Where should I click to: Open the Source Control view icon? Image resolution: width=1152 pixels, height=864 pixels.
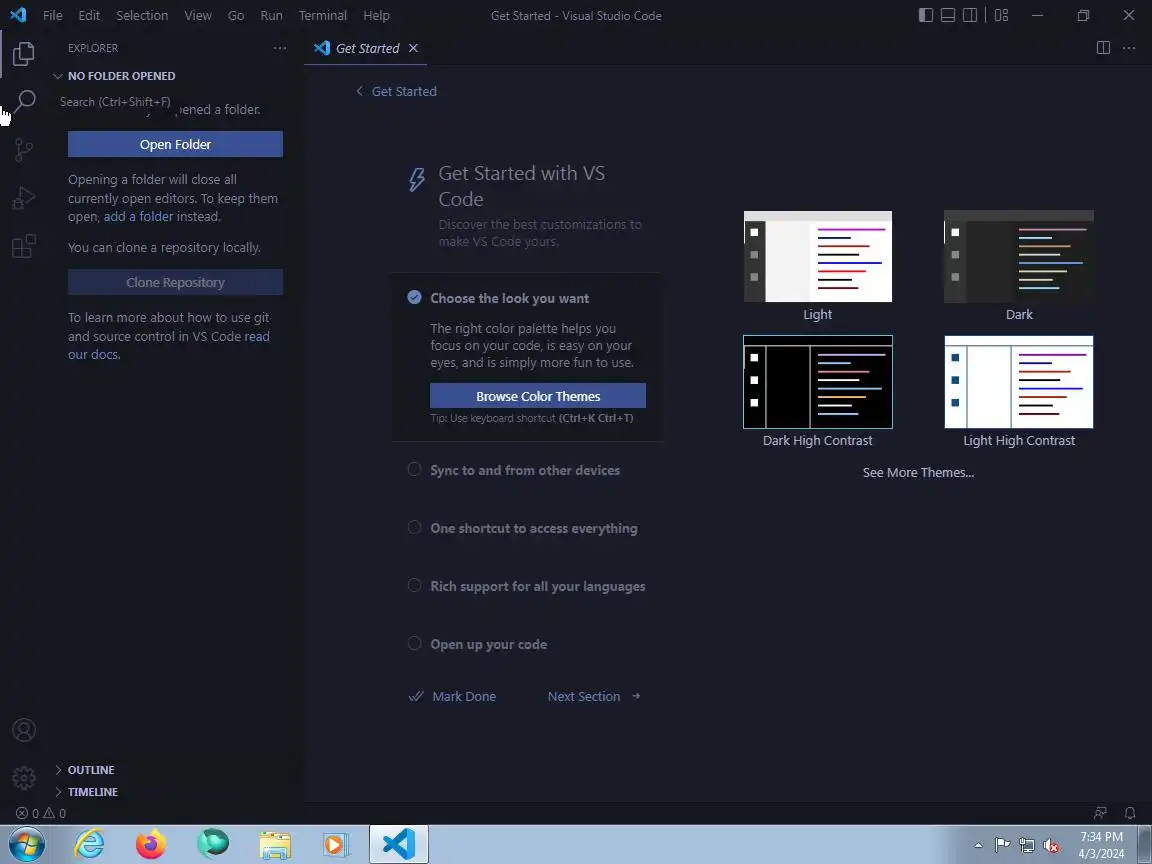[24, 150]
